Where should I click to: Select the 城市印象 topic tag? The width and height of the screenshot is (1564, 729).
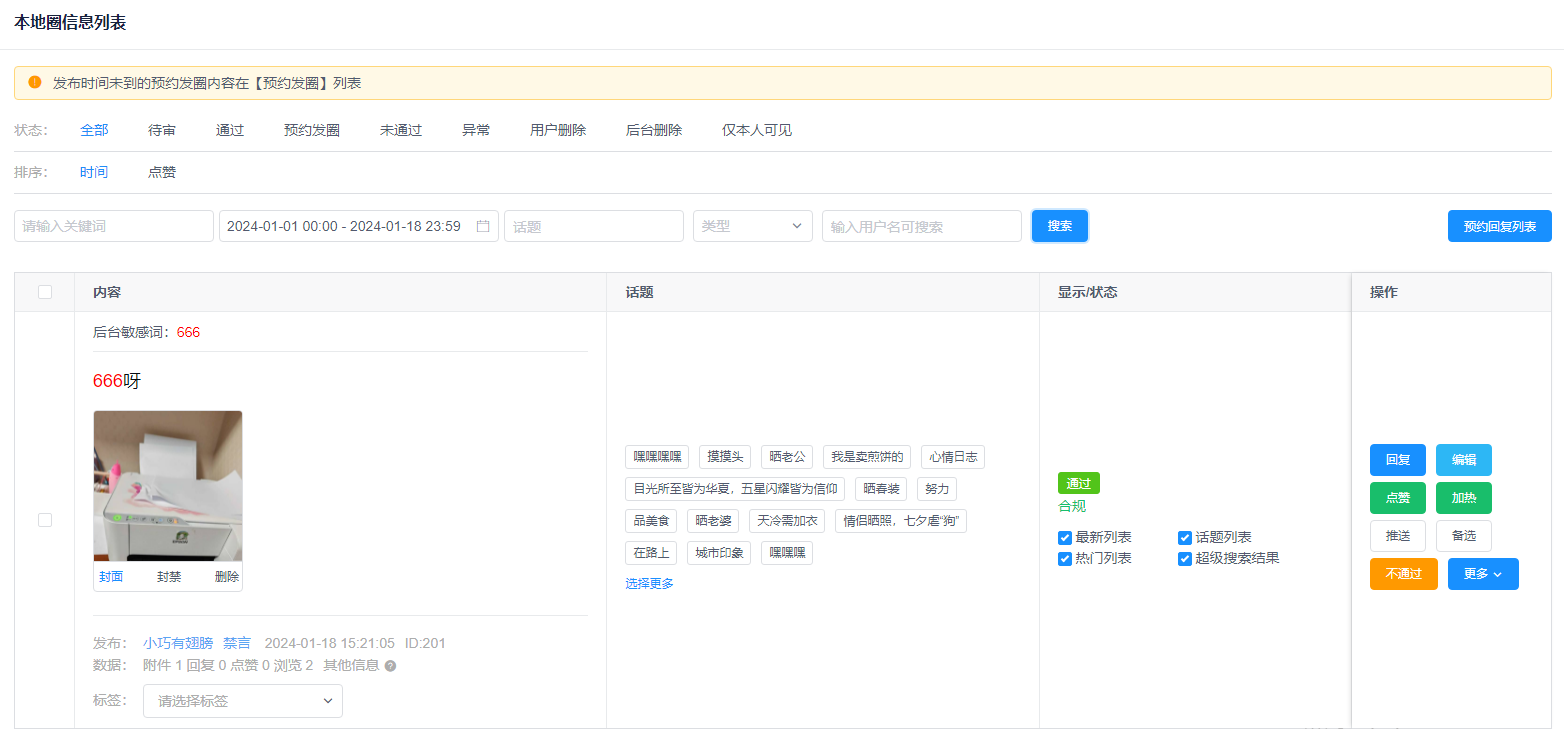click(x=719, y=553)
